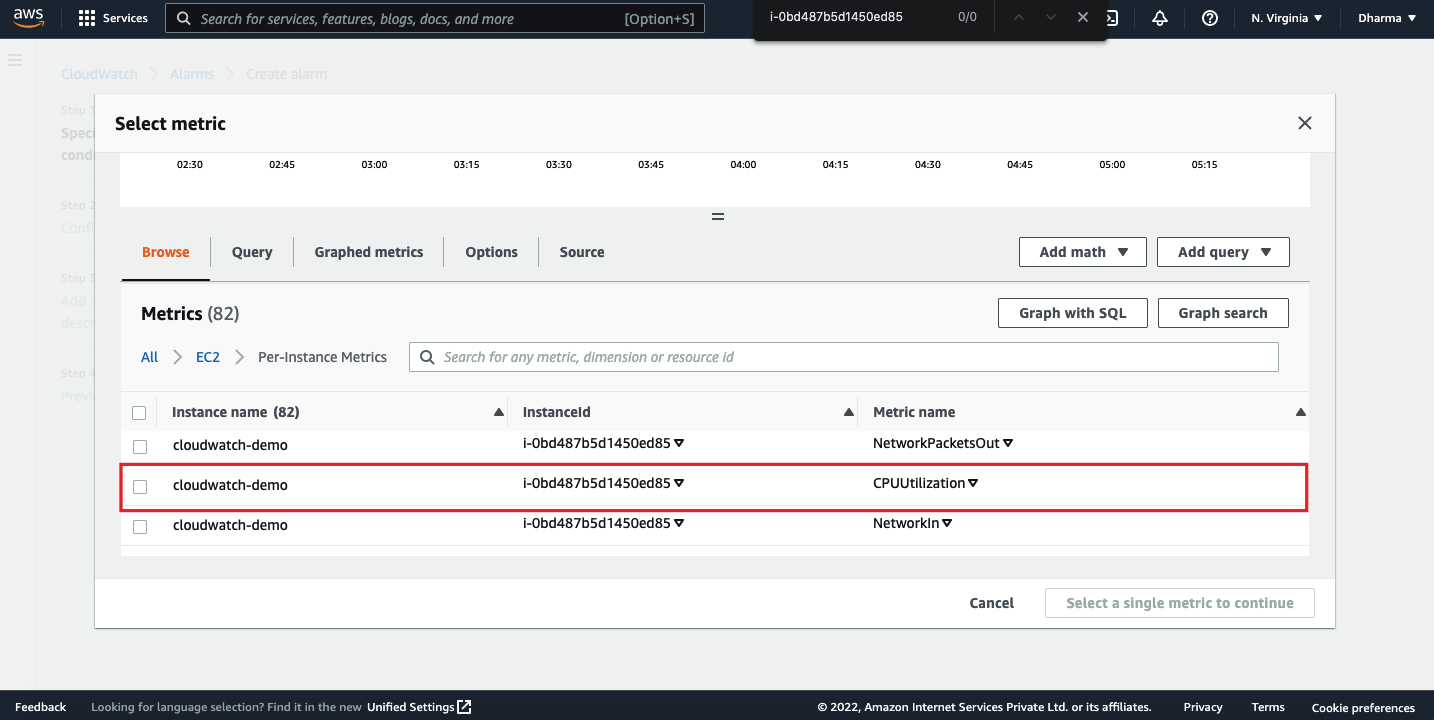
Task: Go to next find result arrow
Action: tap(1050, 17)
